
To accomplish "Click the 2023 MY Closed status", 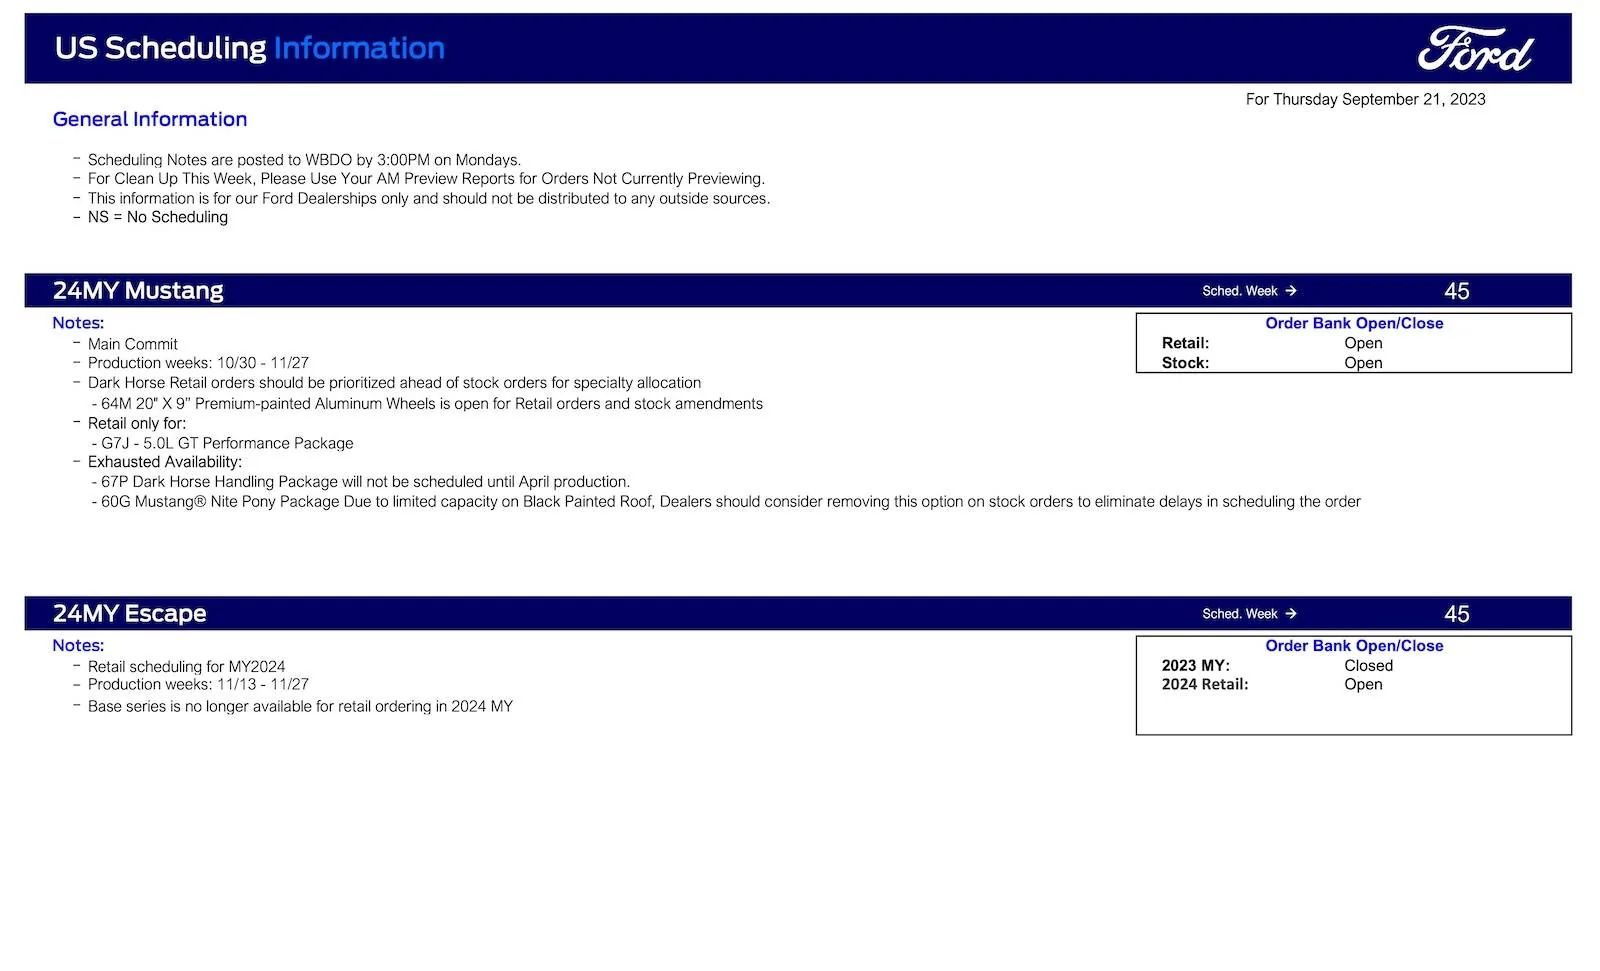I will [x=1368, y=666].
